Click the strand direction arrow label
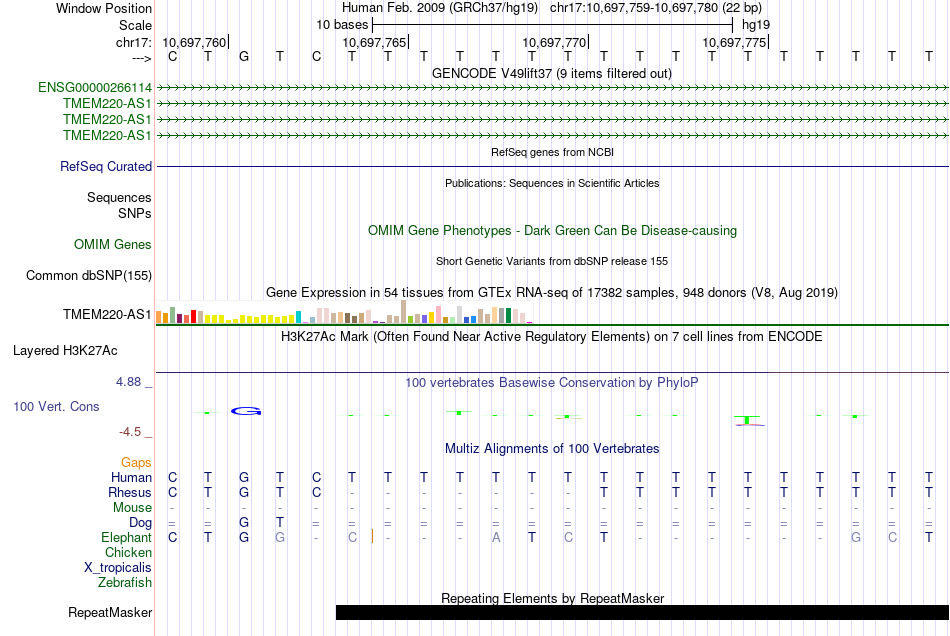The image size is (950, 636). [142, 58]
